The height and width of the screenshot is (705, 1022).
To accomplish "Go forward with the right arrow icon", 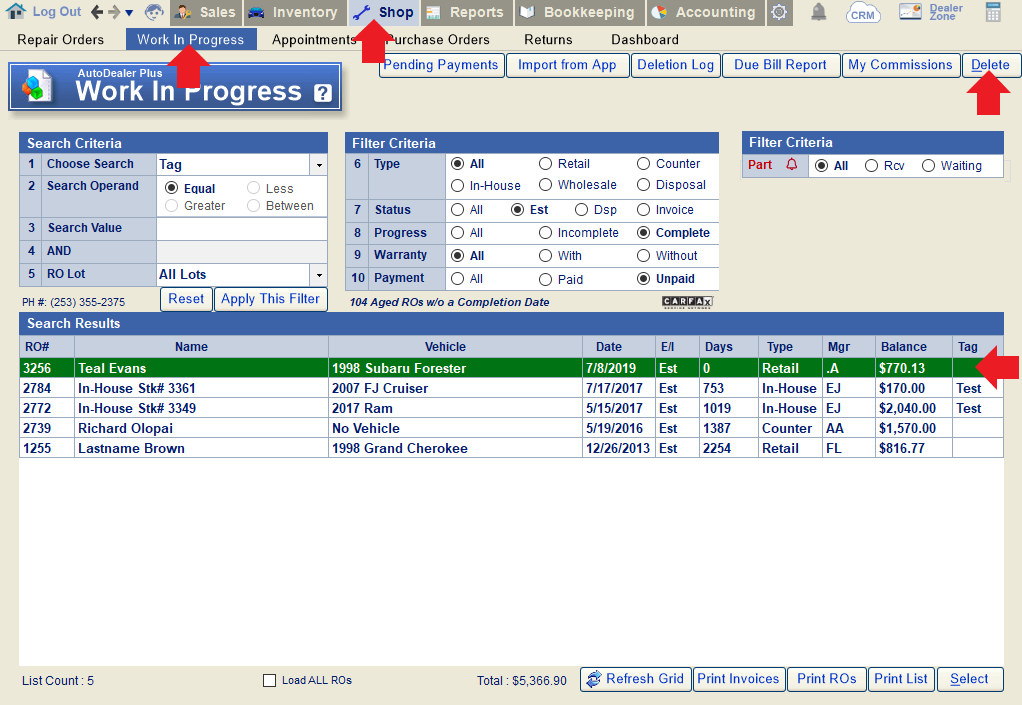I will [x=113, y=12].
